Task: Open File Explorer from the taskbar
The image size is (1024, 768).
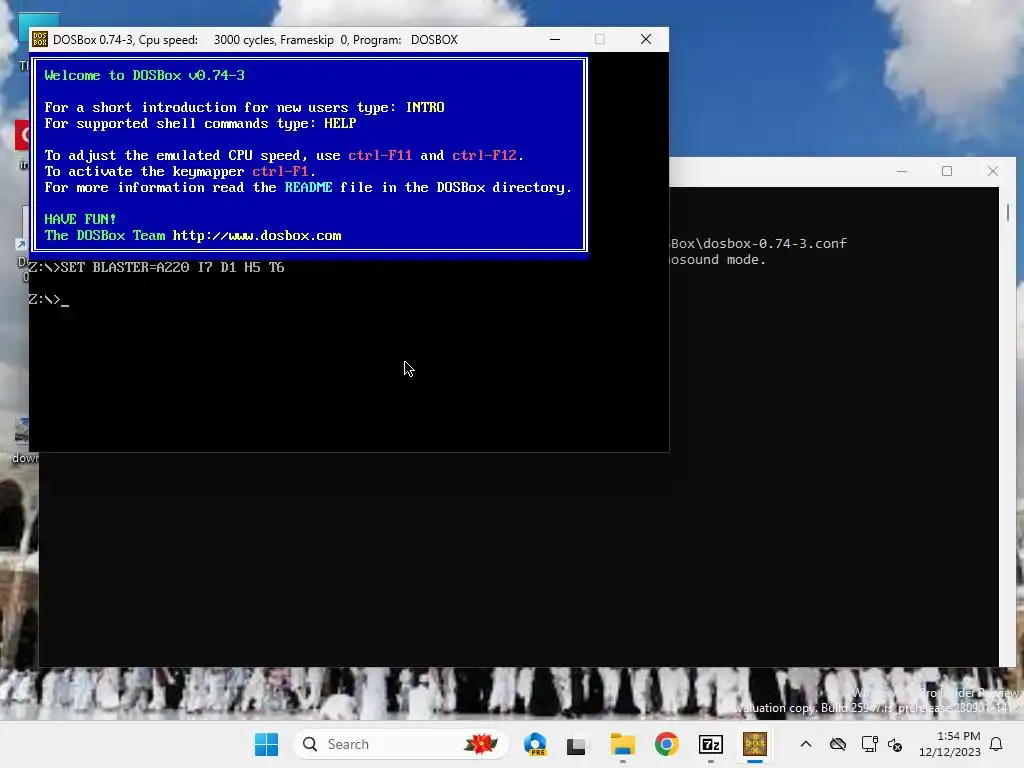Action: tap(622, 744)
